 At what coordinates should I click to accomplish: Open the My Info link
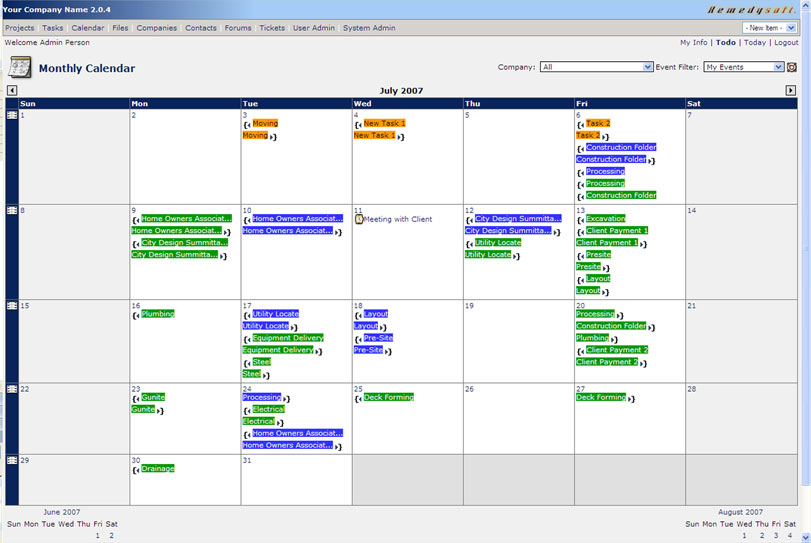694,43
